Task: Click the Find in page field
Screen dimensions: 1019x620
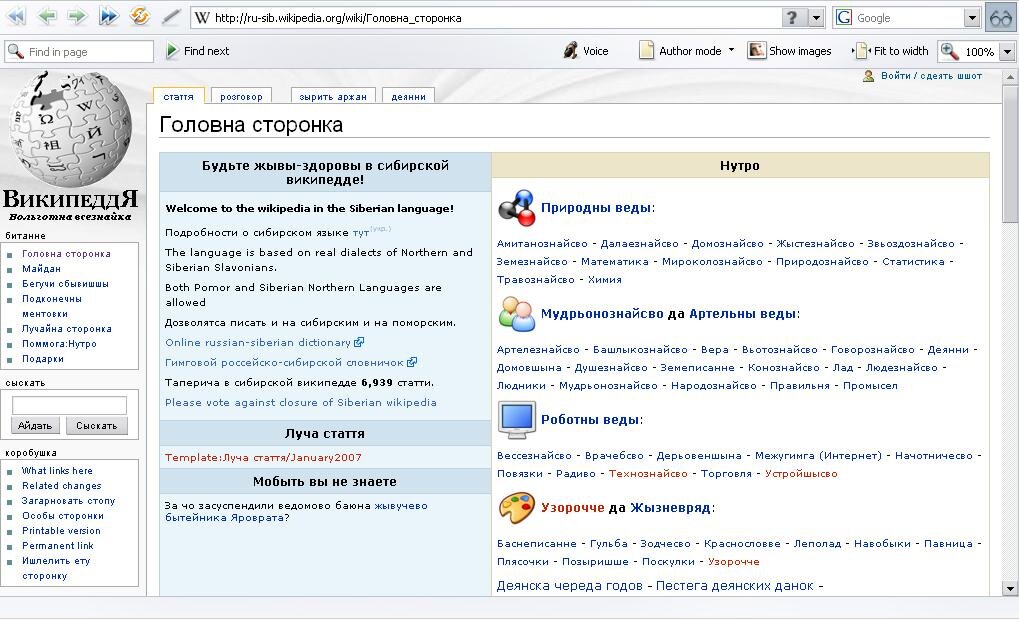Action: coord(79,51)
